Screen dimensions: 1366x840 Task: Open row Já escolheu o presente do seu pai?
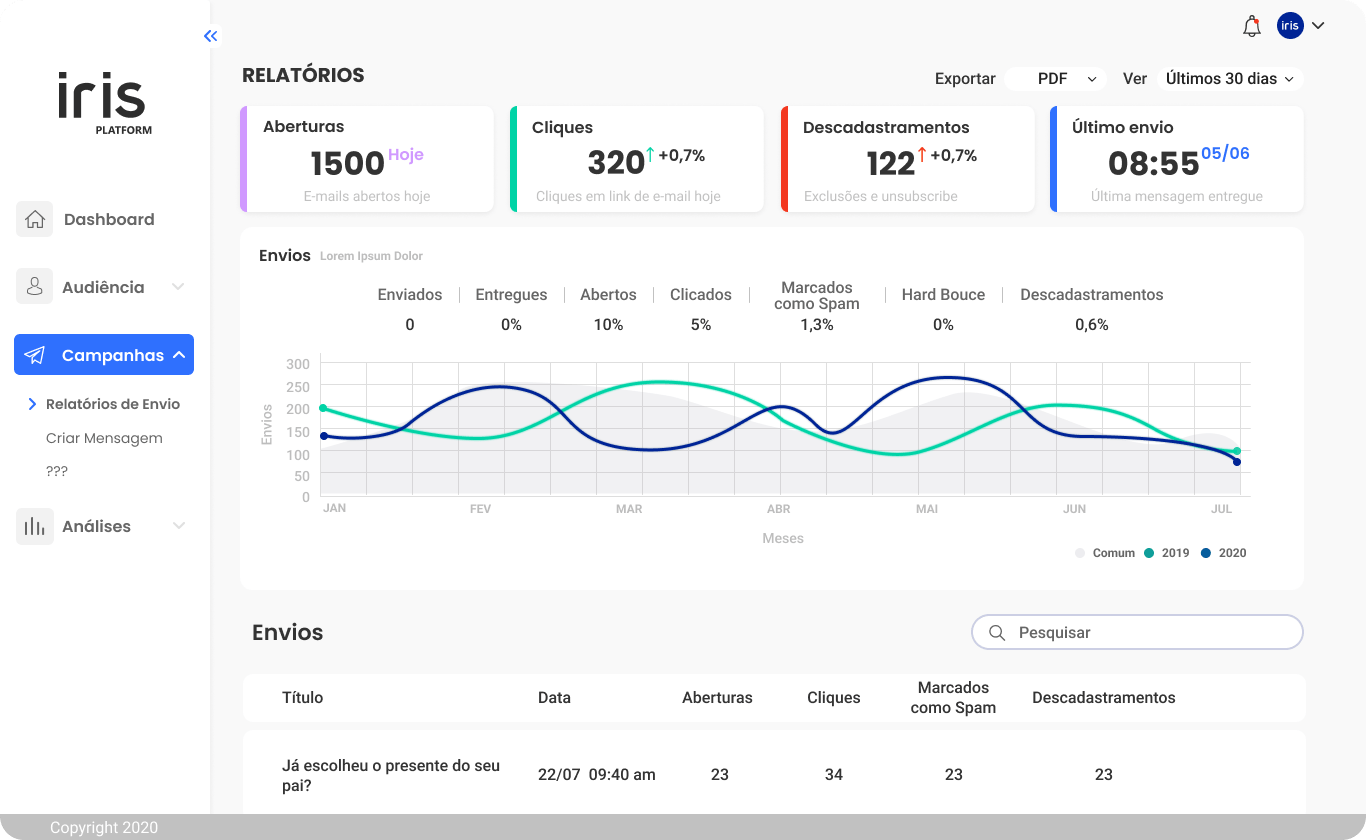391,776
